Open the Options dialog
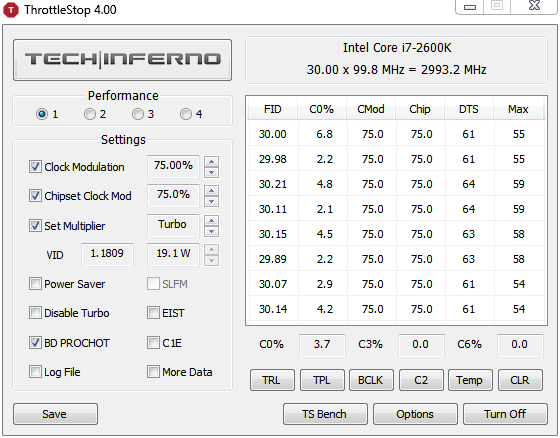Viewport: 560px width, 438px height. (415, 414)
